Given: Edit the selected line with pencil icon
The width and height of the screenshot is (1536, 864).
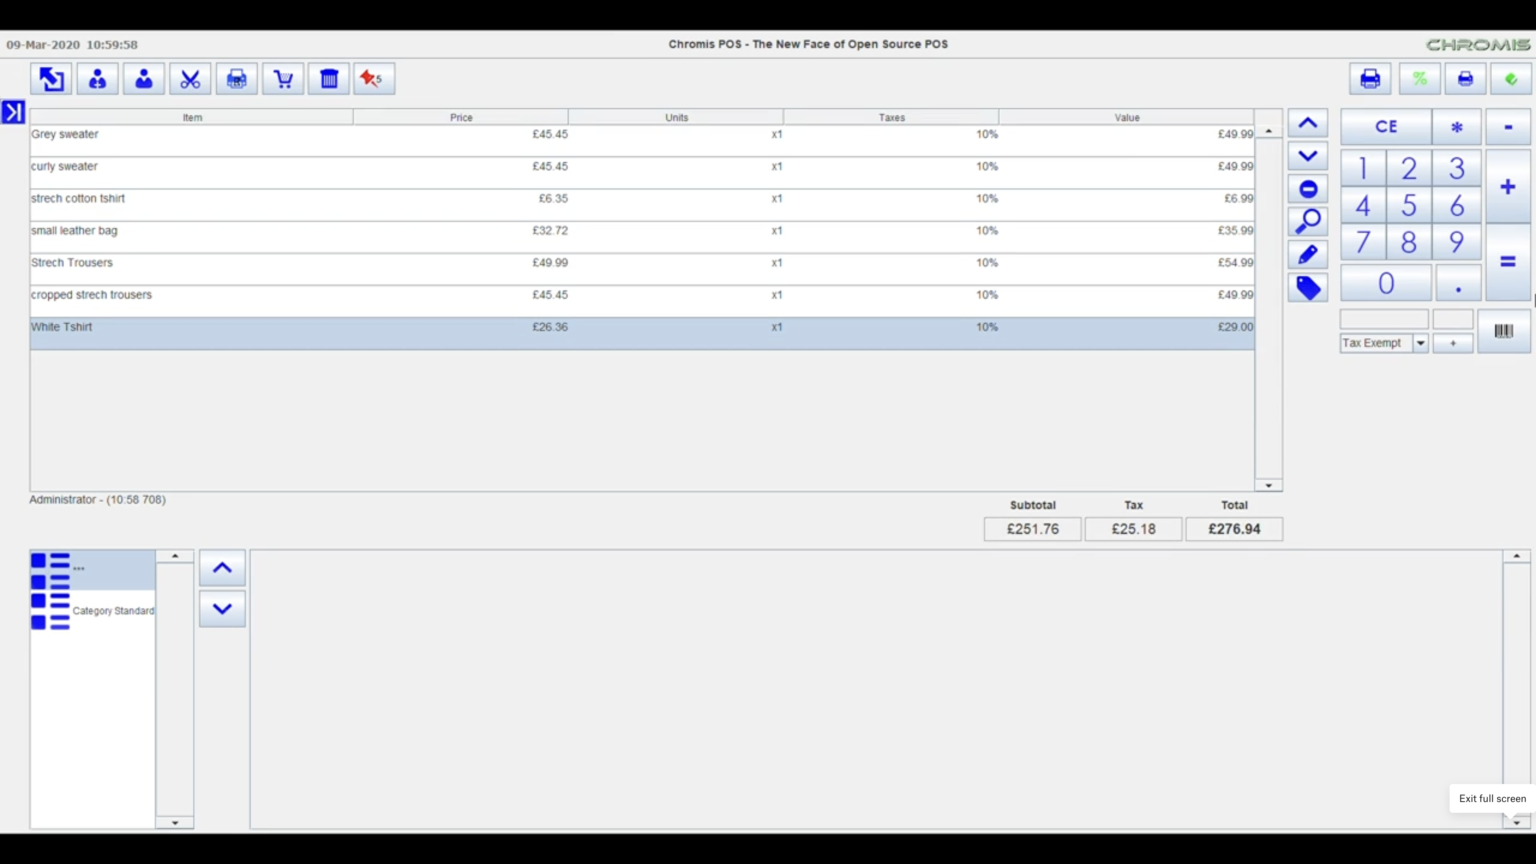Looking at the screenshot, I should (1307, 255).
